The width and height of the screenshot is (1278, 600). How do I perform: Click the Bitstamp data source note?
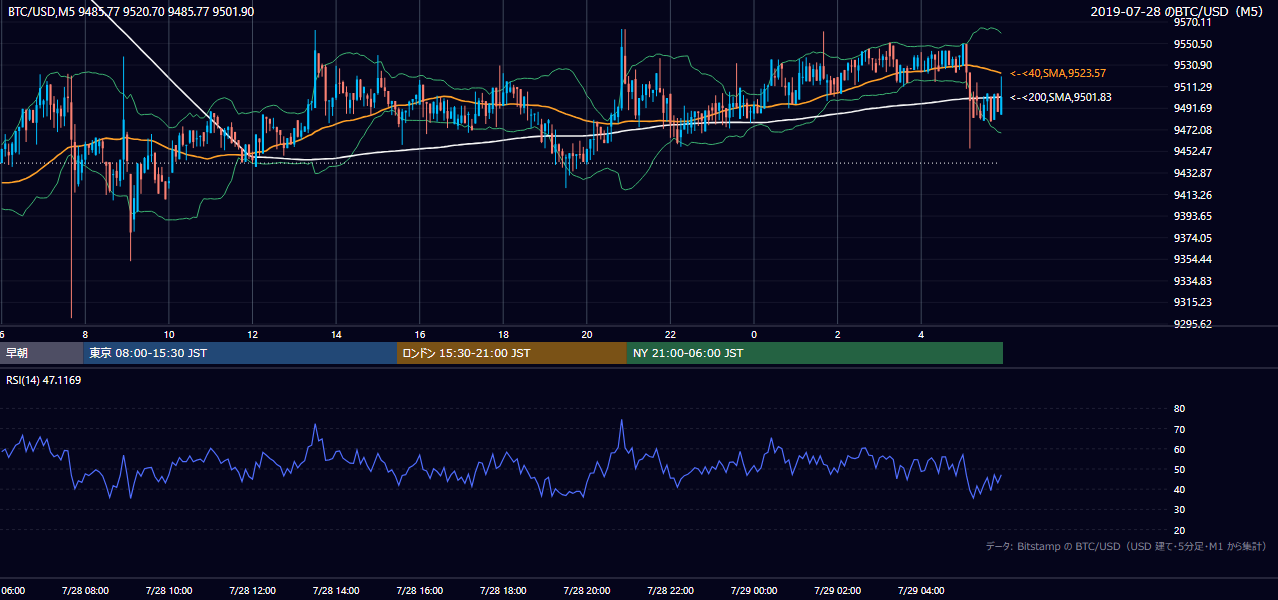tap(1126, 546)
